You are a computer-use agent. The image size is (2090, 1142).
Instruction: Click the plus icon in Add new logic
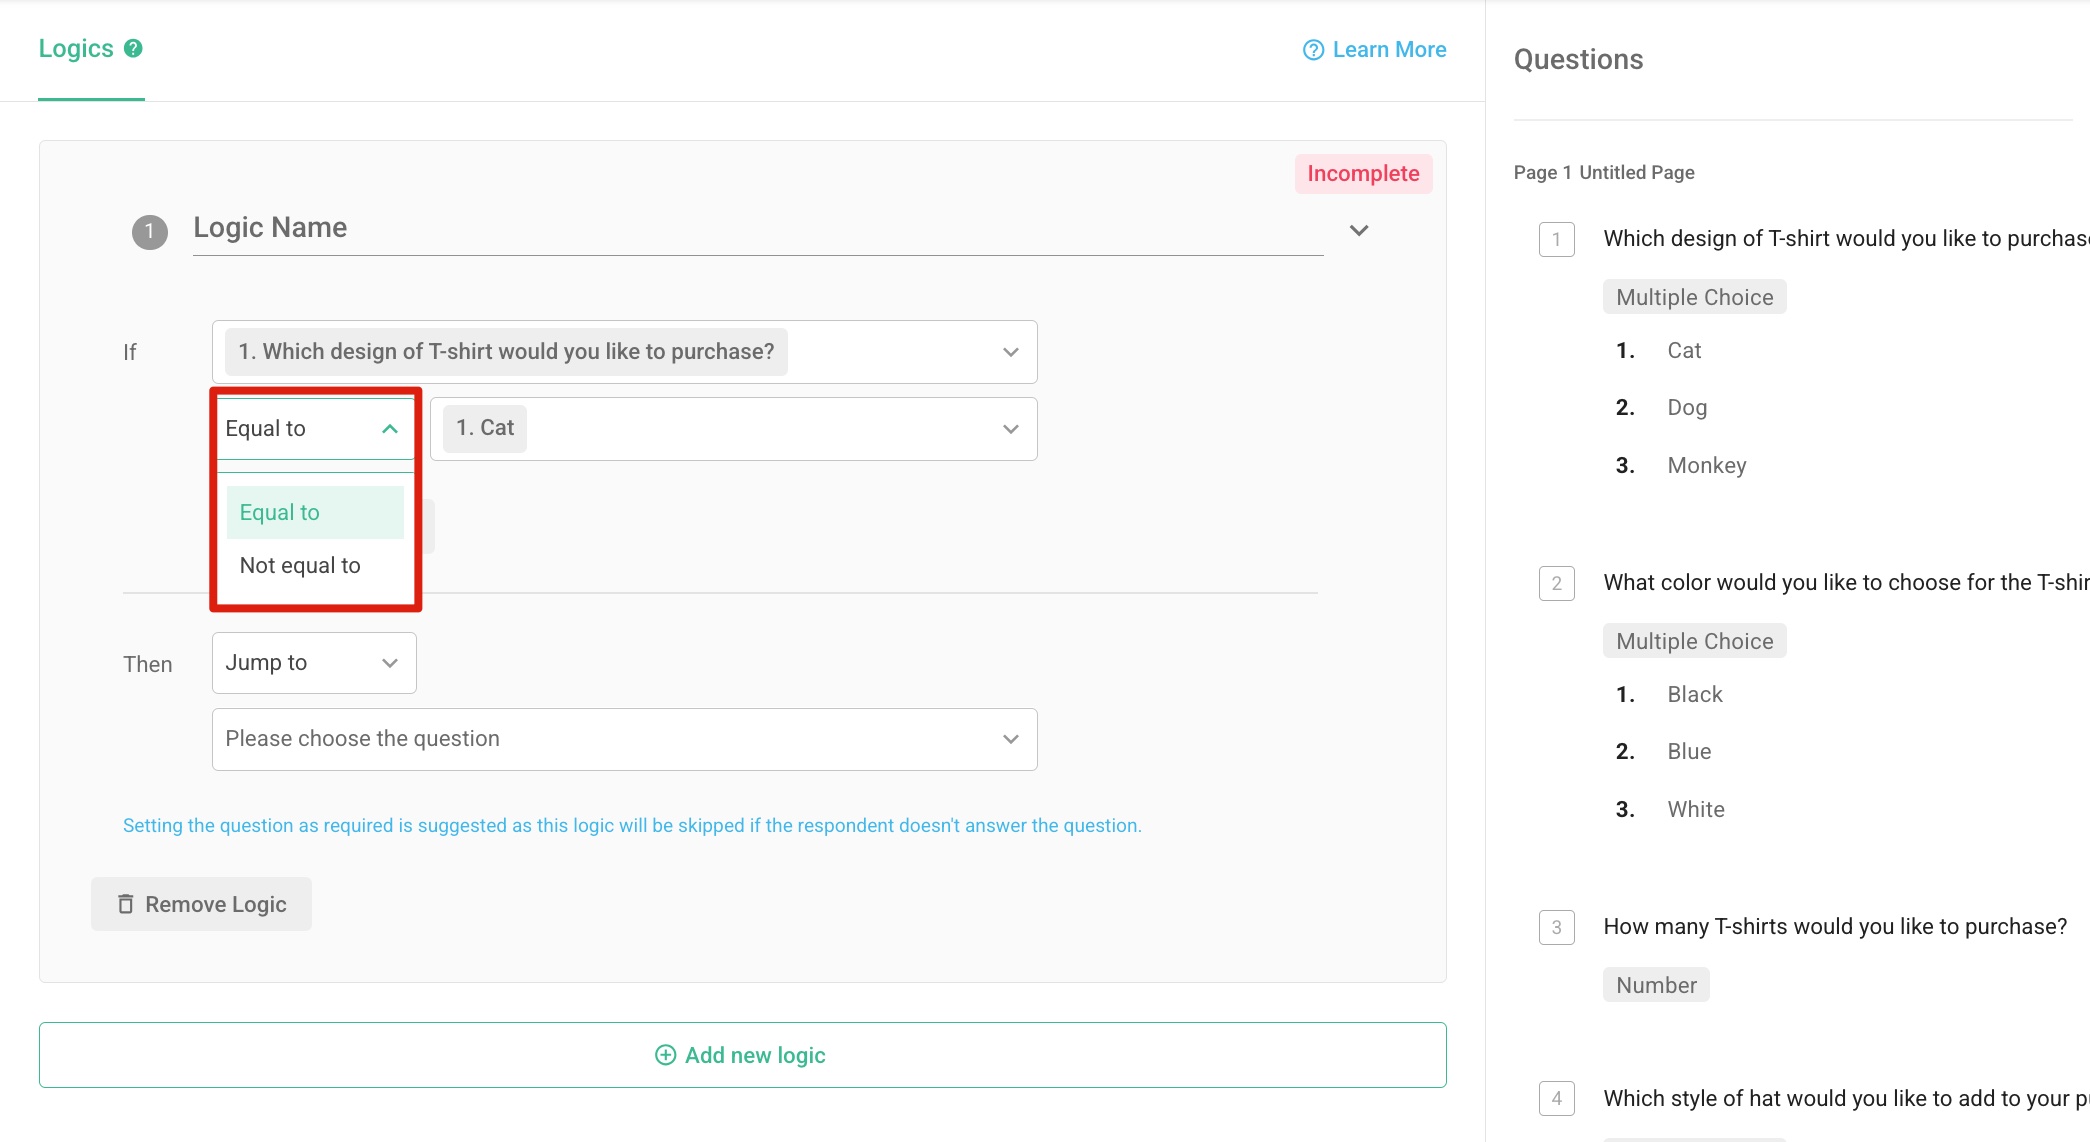(x=664, y=1054)
